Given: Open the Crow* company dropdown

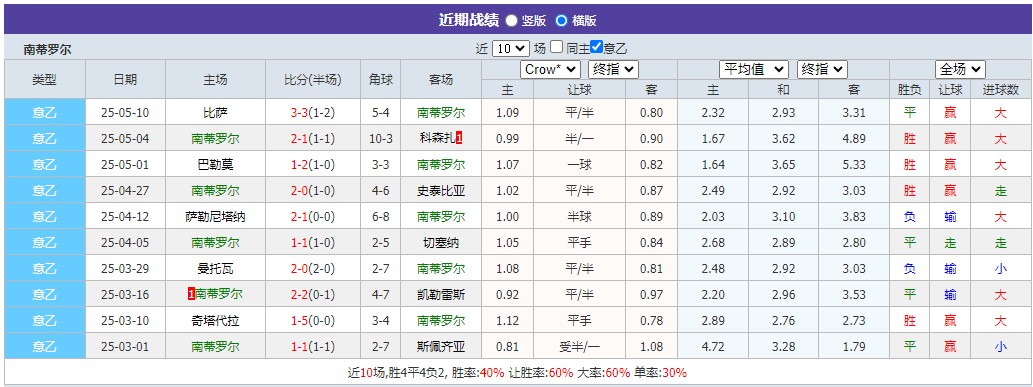Looking at the screenshot, I should [x=550, y=69].
